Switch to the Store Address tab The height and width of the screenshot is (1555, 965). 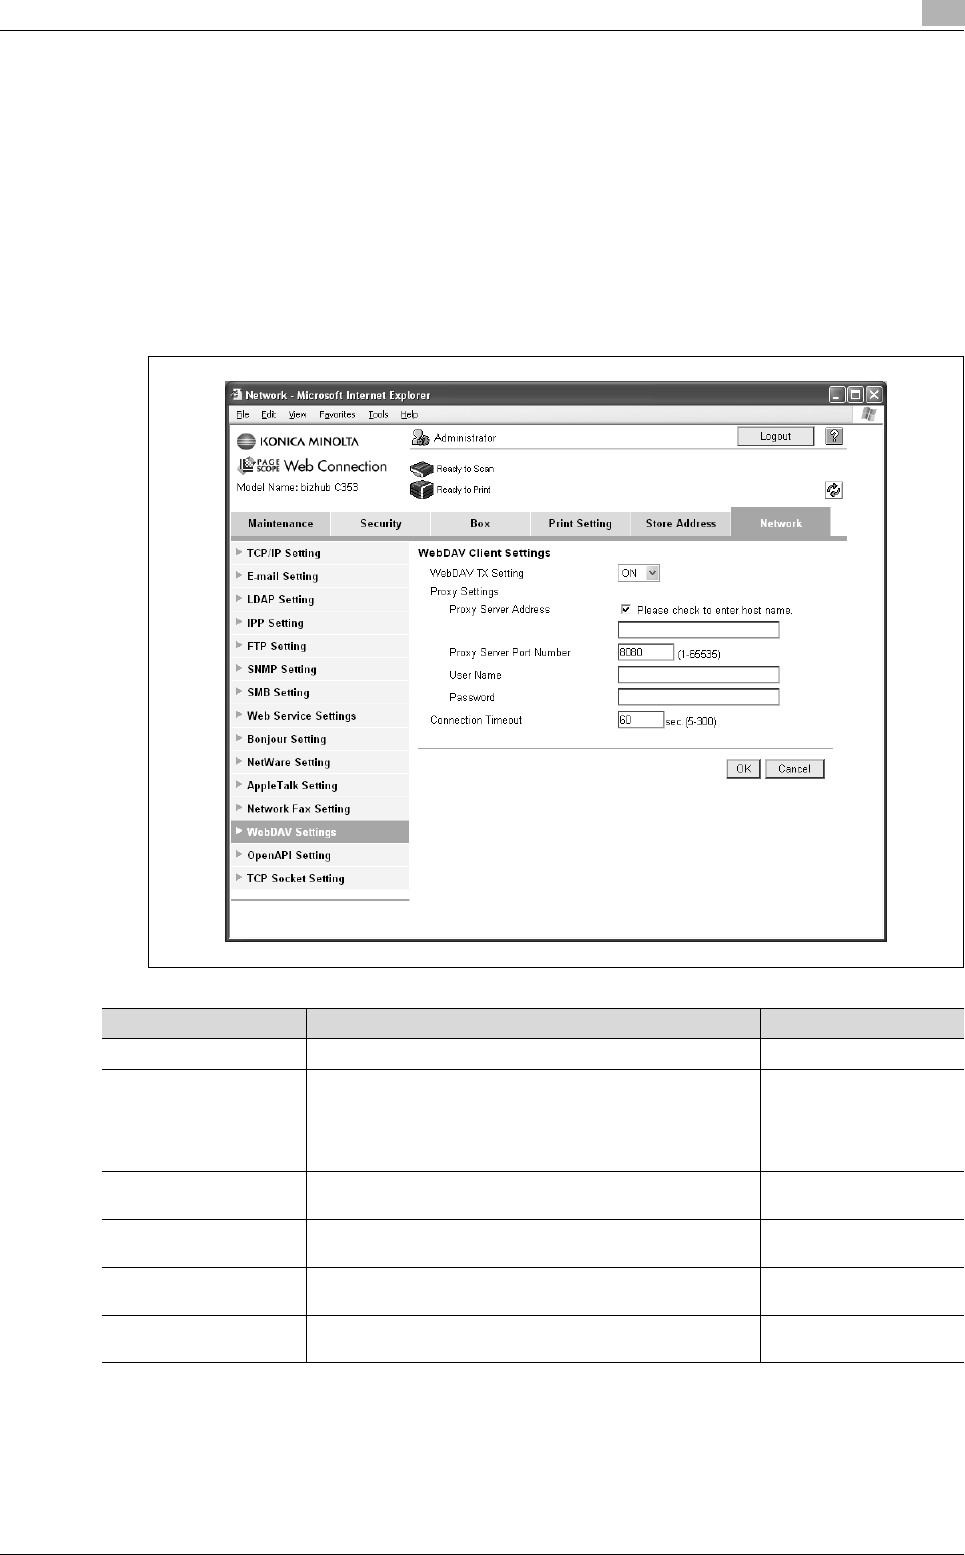tap(681, 523)
